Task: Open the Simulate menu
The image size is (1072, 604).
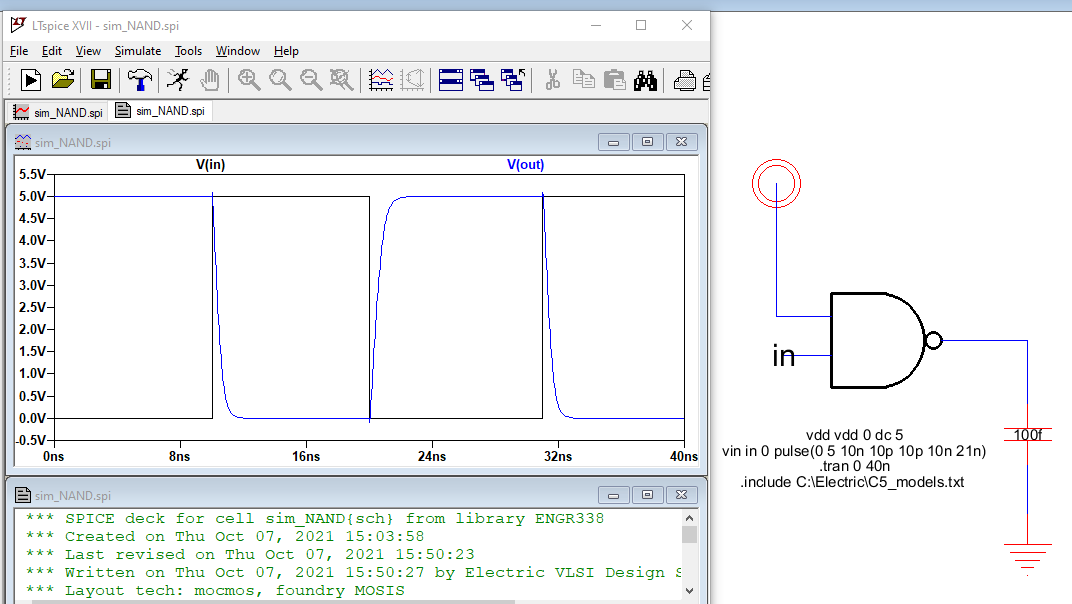Action: [x=137, y=51]
